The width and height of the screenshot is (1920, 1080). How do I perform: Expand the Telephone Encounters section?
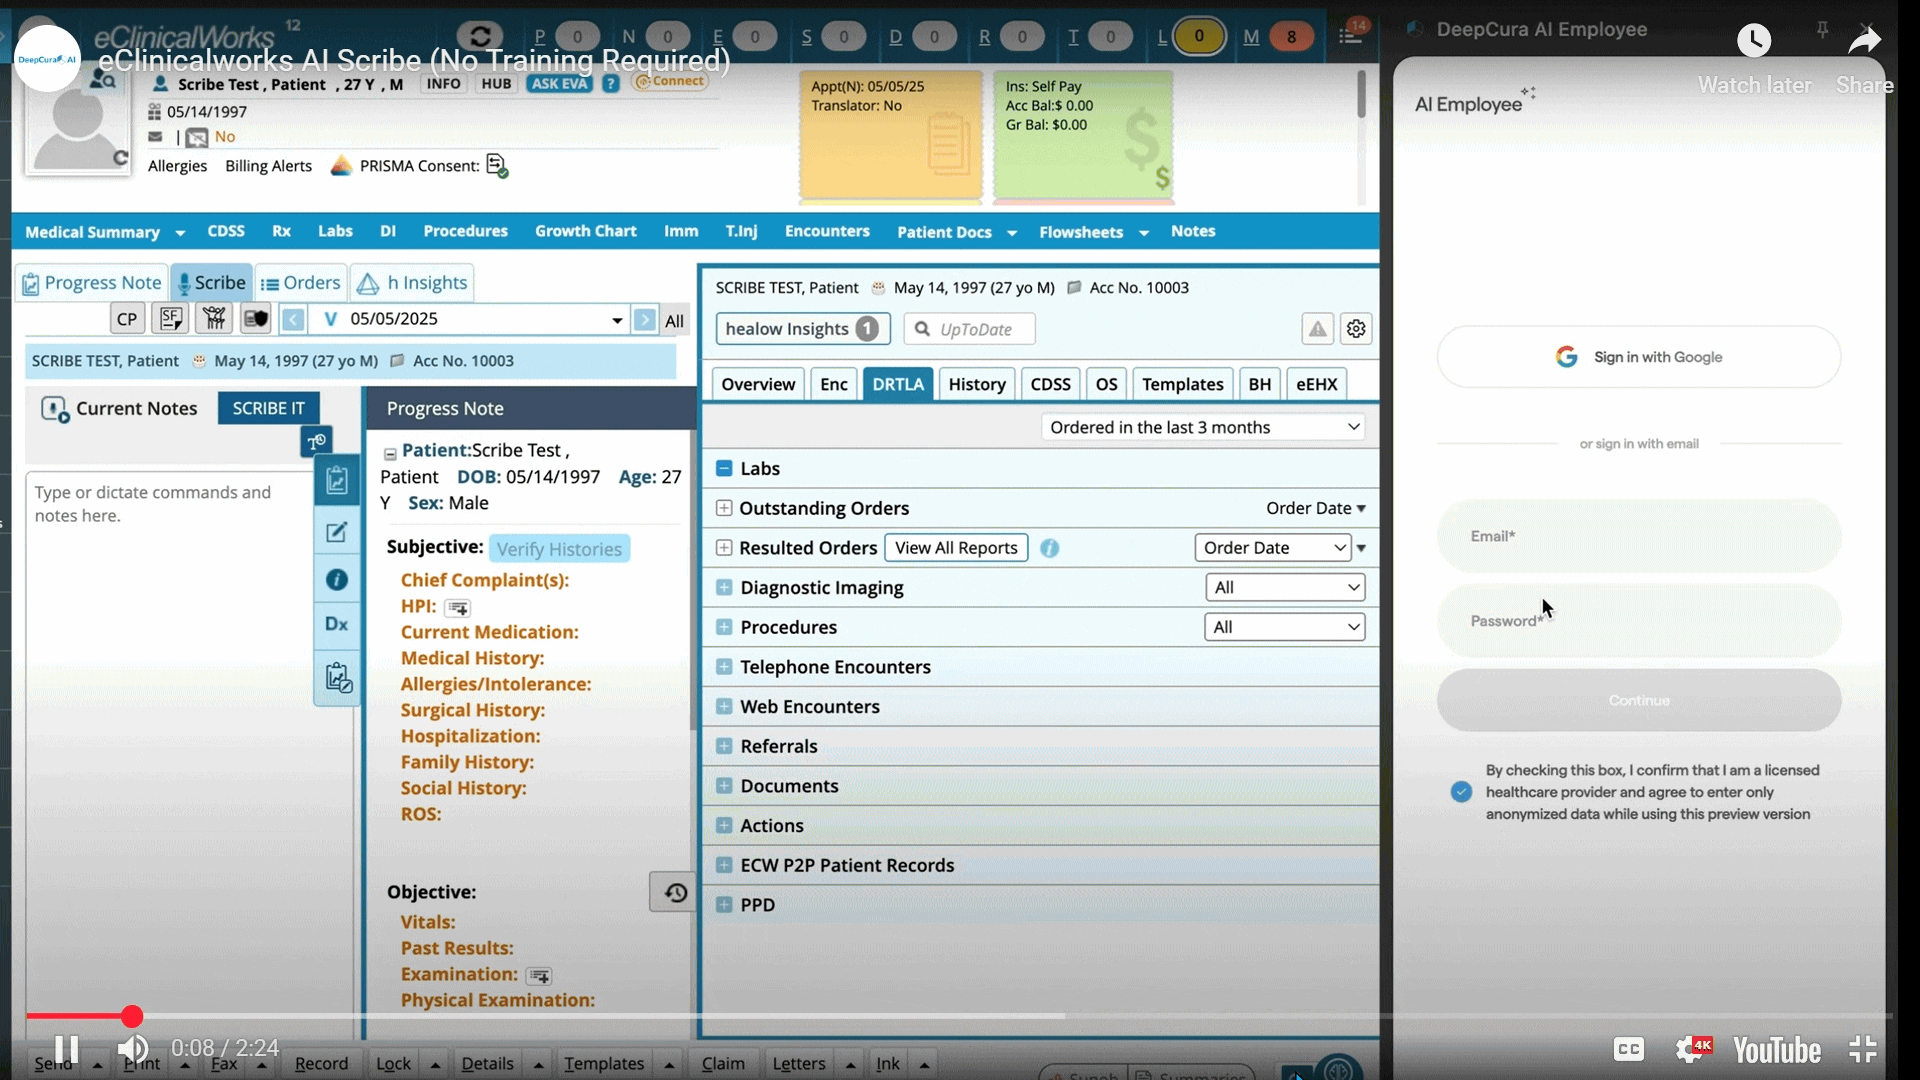[x=724, y=667]
